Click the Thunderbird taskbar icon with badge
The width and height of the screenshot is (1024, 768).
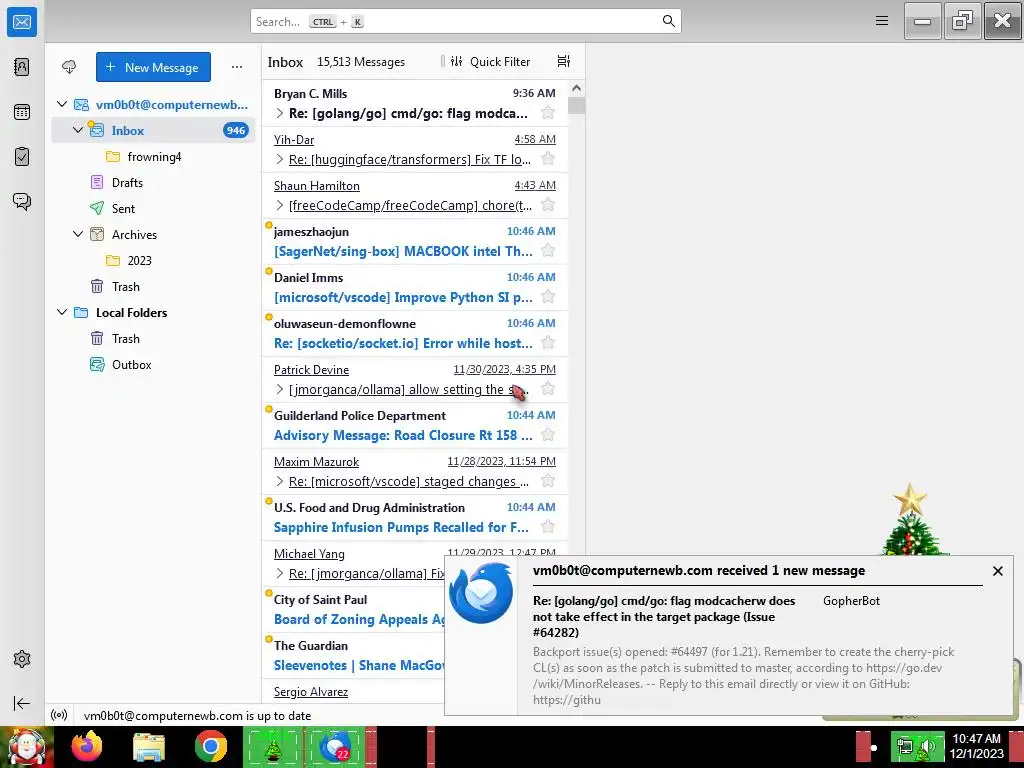334,746
